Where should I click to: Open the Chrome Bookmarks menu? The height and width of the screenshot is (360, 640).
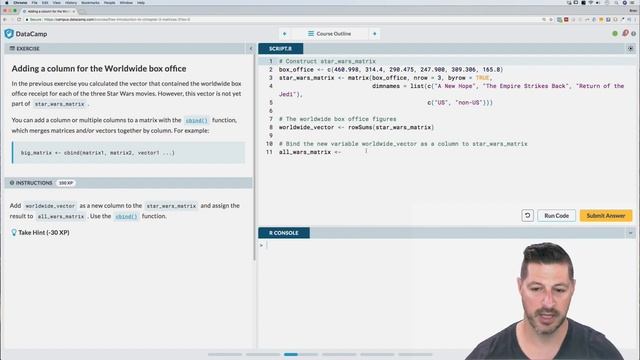click(90, 2)
